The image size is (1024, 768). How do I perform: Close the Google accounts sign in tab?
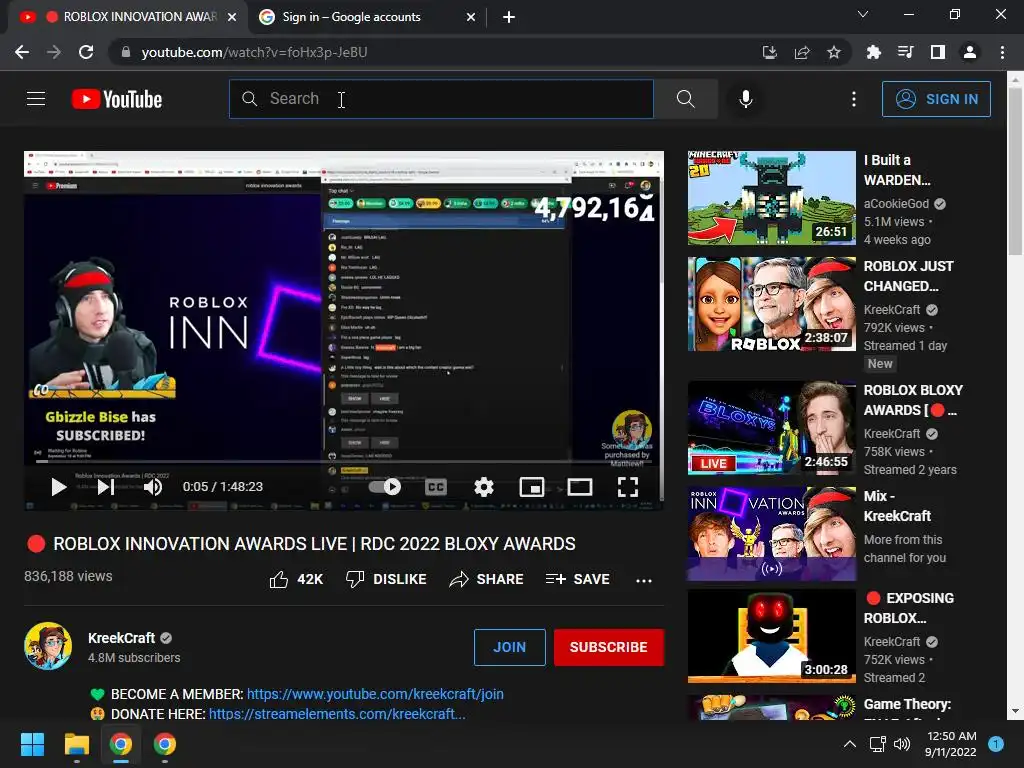click(470, 17)
